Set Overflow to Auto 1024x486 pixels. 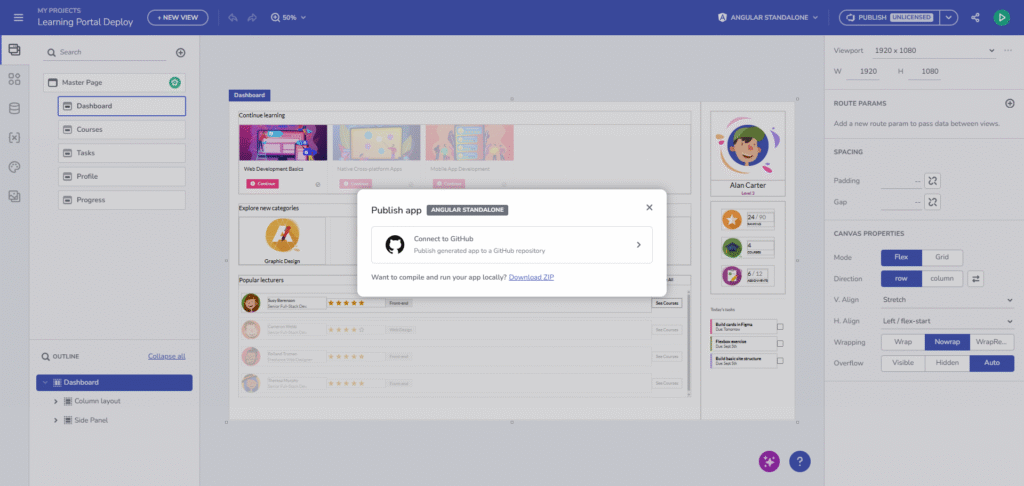(x=991, y=363)
